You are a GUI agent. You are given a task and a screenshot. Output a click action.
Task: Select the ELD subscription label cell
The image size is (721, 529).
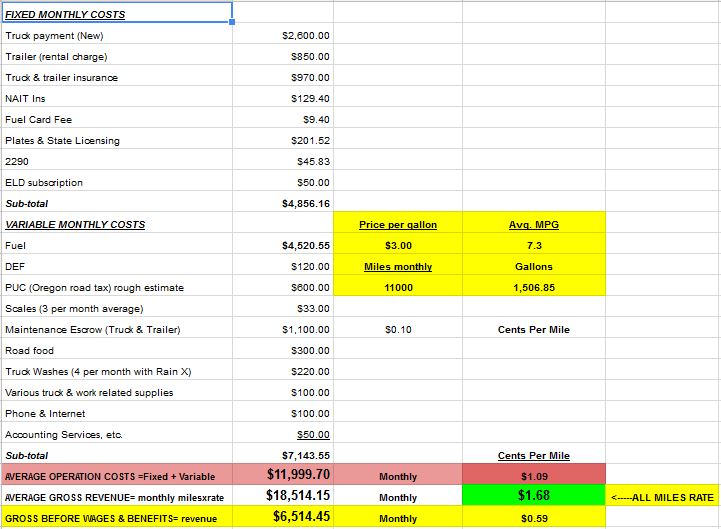coord(116,183)
